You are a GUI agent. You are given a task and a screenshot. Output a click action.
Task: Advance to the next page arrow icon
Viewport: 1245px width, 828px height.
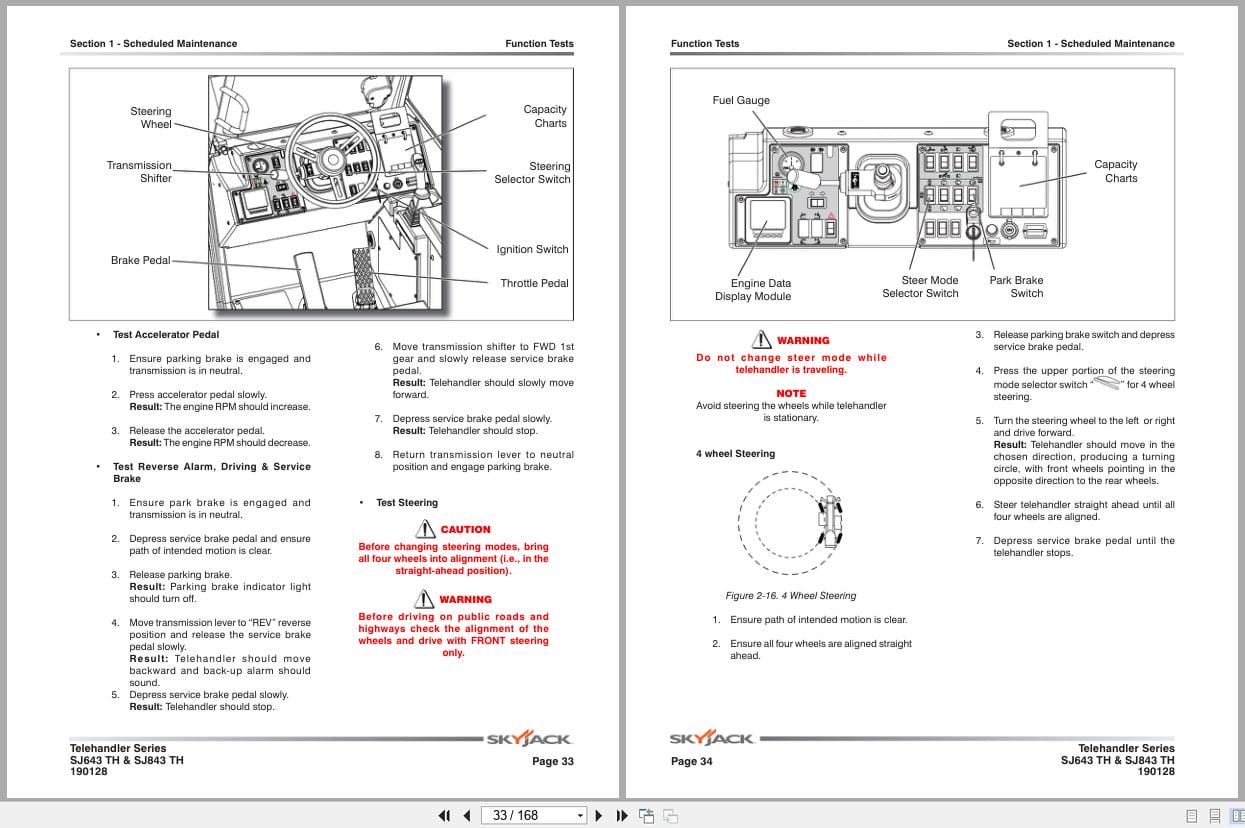598,815
